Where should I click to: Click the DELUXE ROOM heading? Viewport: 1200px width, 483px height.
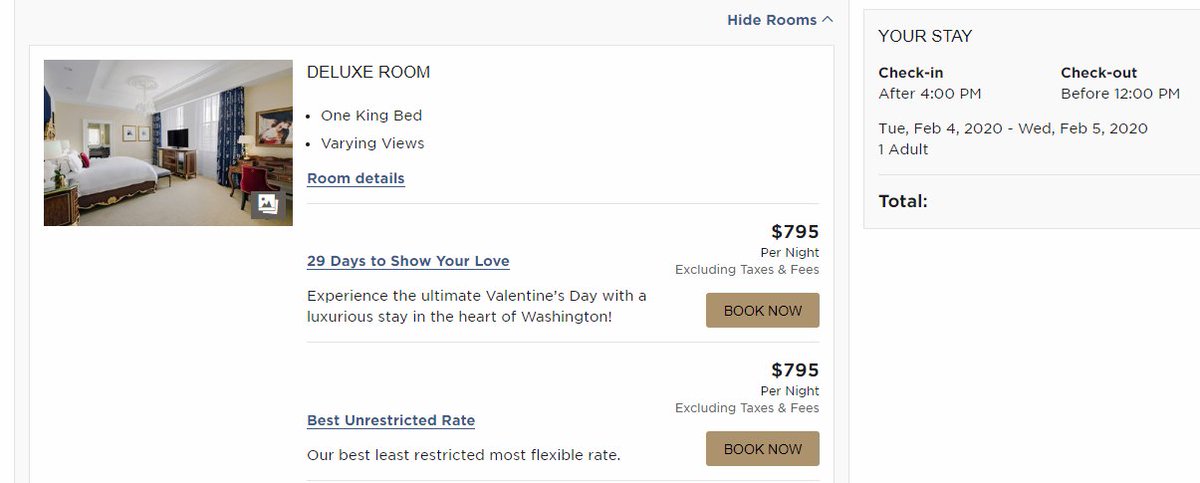click(368, 72)
